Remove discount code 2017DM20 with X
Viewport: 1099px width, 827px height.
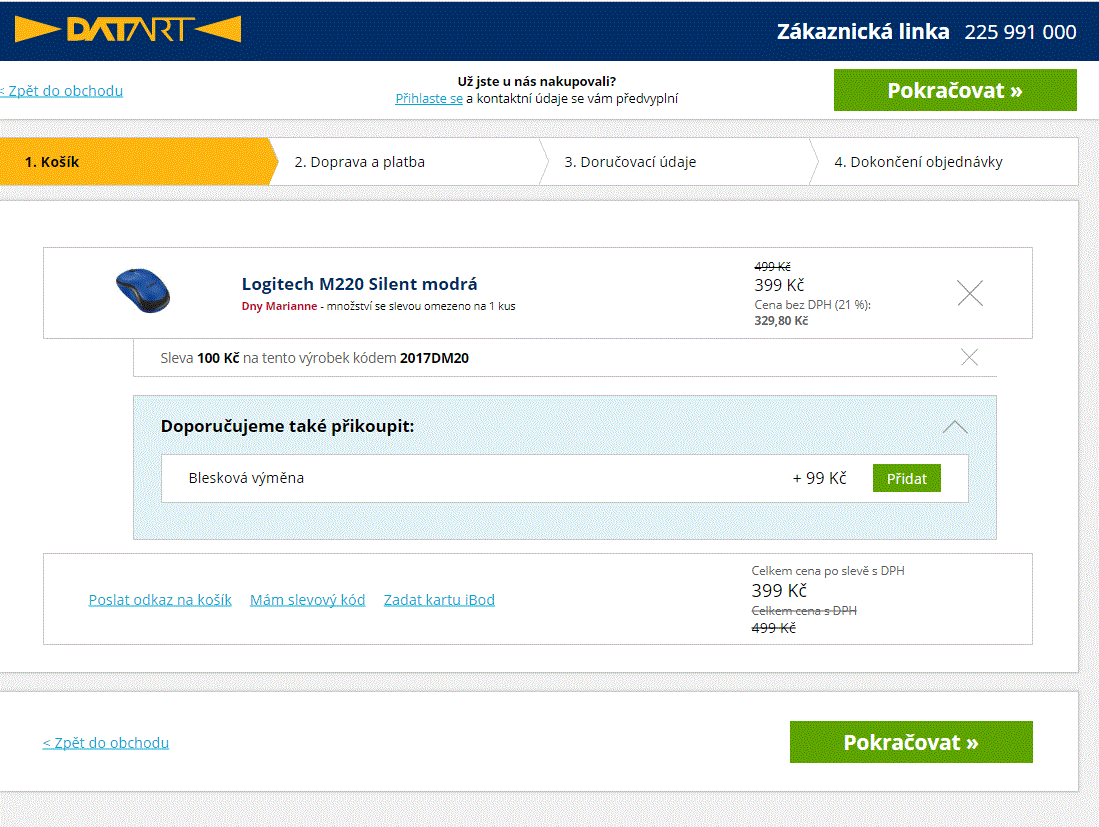(x=969, y=357)
